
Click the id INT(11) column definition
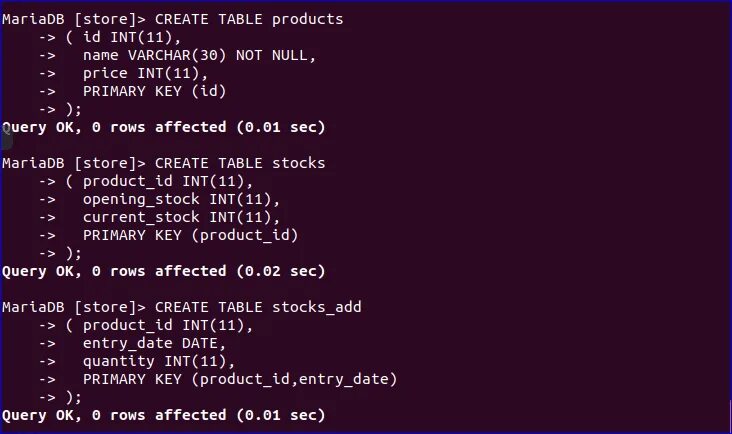pos(131,38)
